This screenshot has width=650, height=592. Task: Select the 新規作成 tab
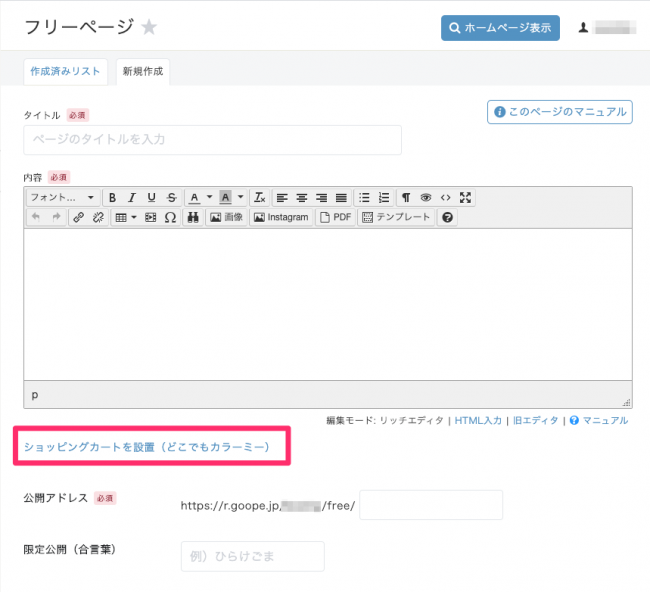143,72
